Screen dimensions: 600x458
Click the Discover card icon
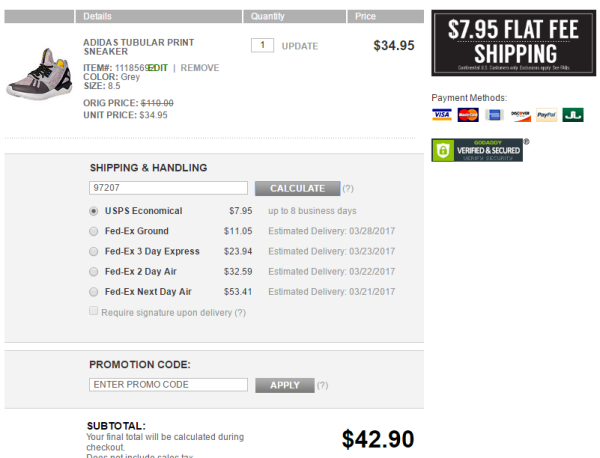pyautogui.click(x=520, y=115)
